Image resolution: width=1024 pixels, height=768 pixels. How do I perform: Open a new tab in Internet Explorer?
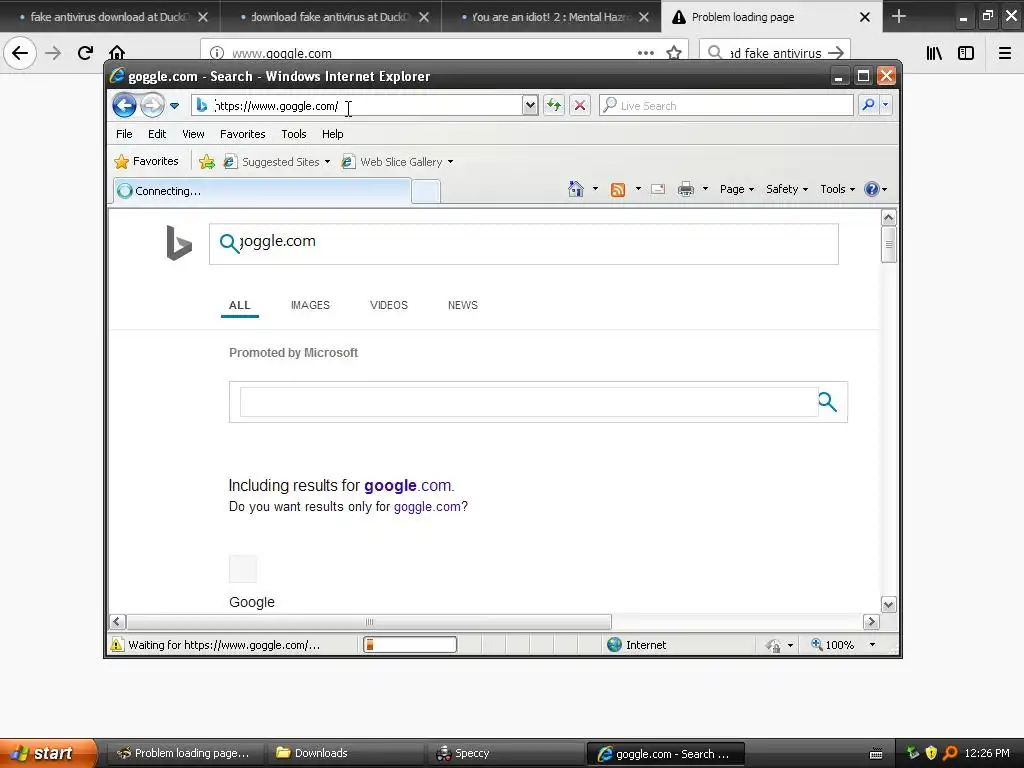tap(426, 191)
